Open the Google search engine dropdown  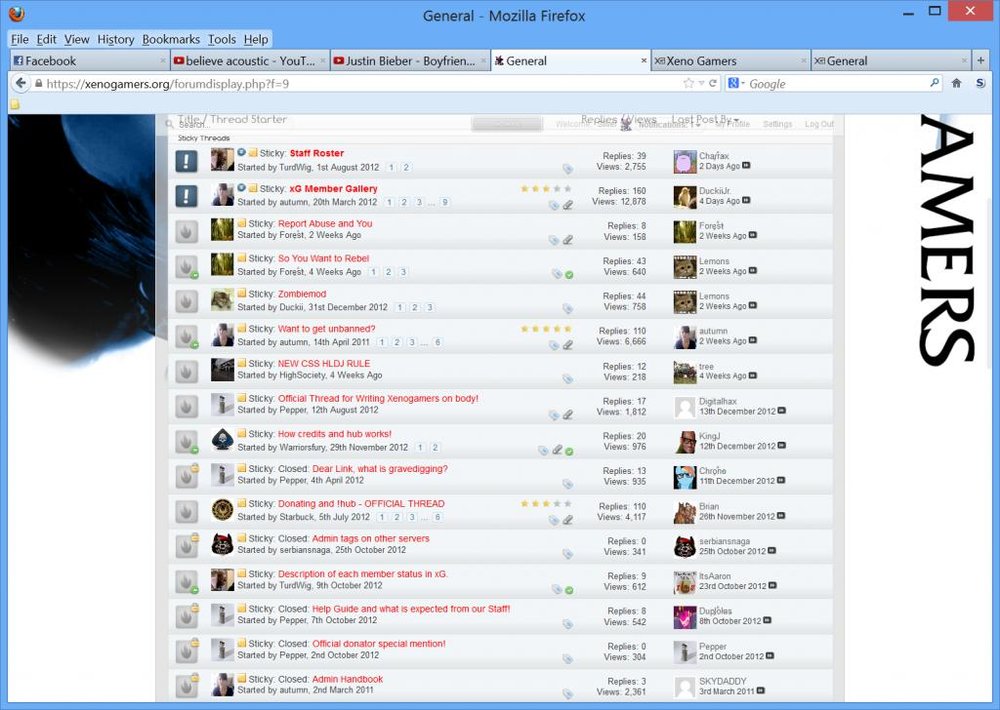pyautogui.click(x=736, y=83)
